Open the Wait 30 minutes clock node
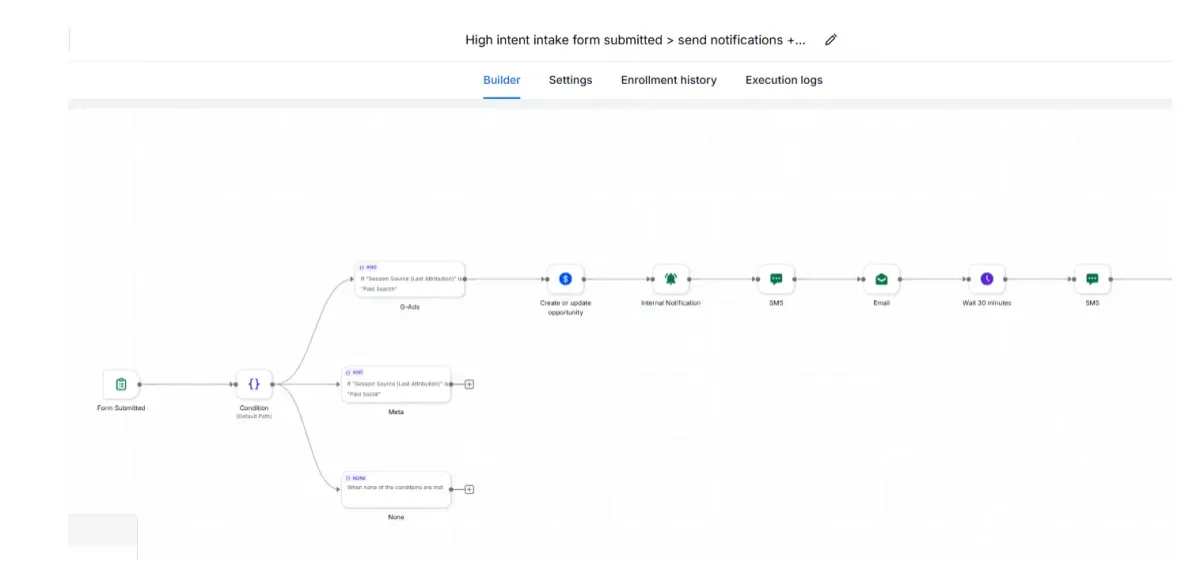 click(987, 279)
